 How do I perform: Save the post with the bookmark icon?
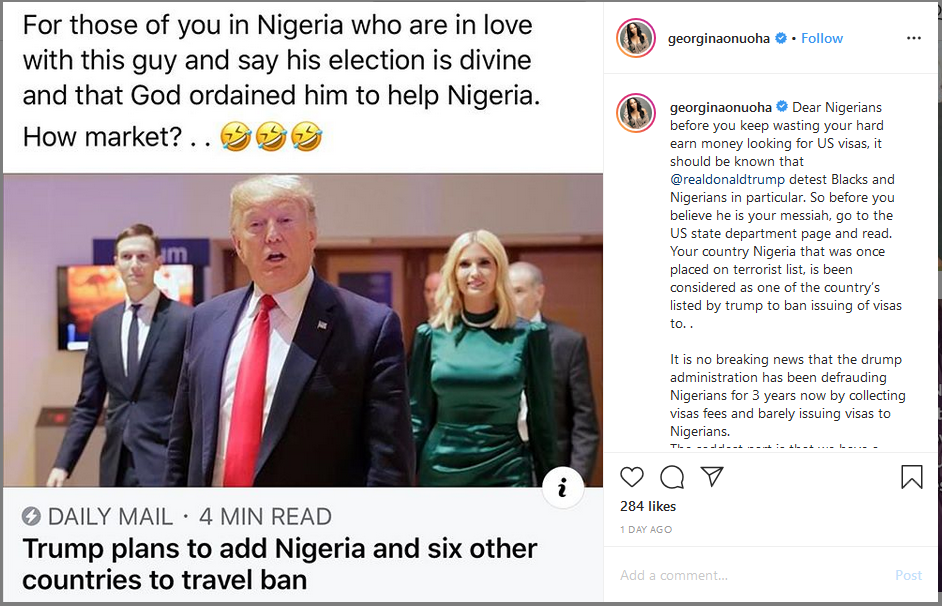pyautogui.click(x=911, y=477)
